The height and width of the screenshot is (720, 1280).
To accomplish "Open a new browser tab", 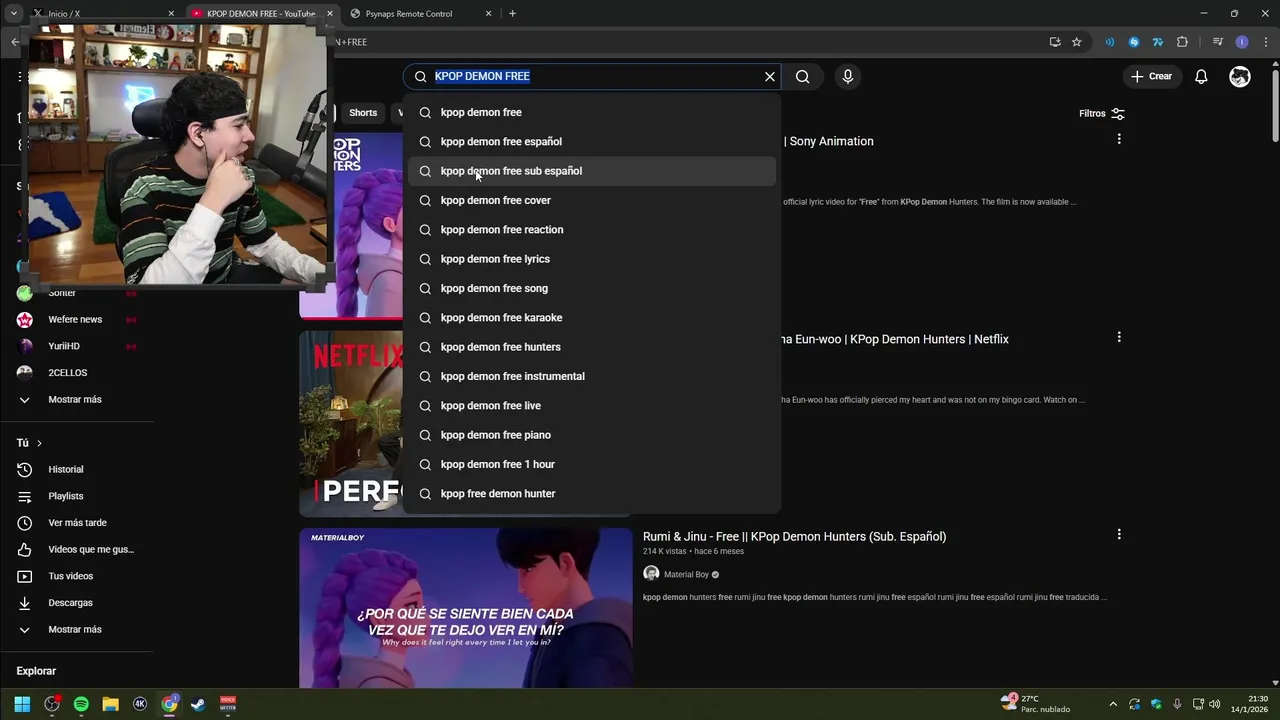I will coord(512,14).
